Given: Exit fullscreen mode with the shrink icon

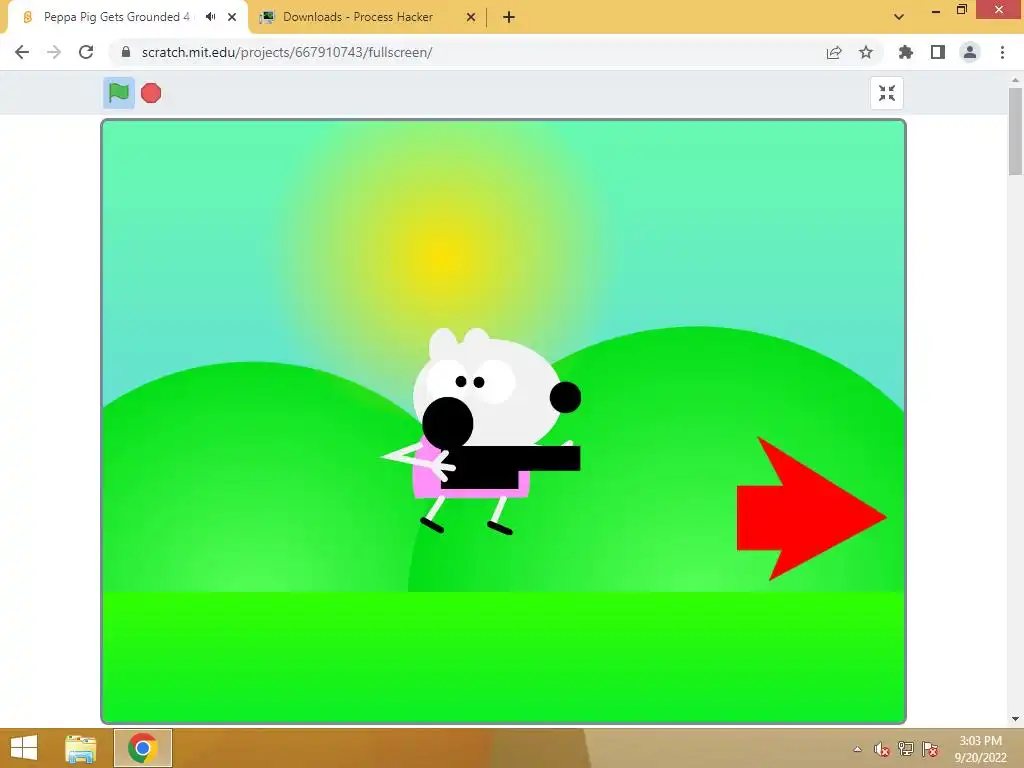Looking at the screenshot, I should [887, 93].
